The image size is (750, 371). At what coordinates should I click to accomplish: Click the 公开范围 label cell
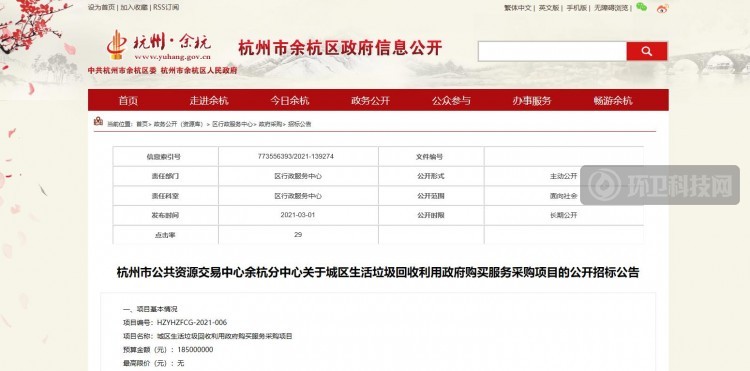pos(431,196)
